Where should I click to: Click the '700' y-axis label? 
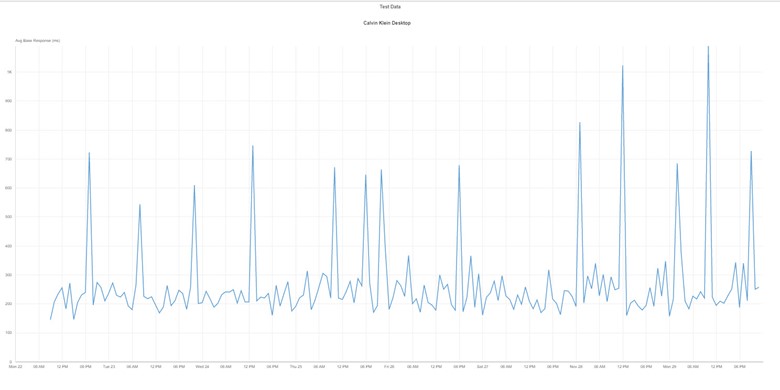[x=9, y=159]
